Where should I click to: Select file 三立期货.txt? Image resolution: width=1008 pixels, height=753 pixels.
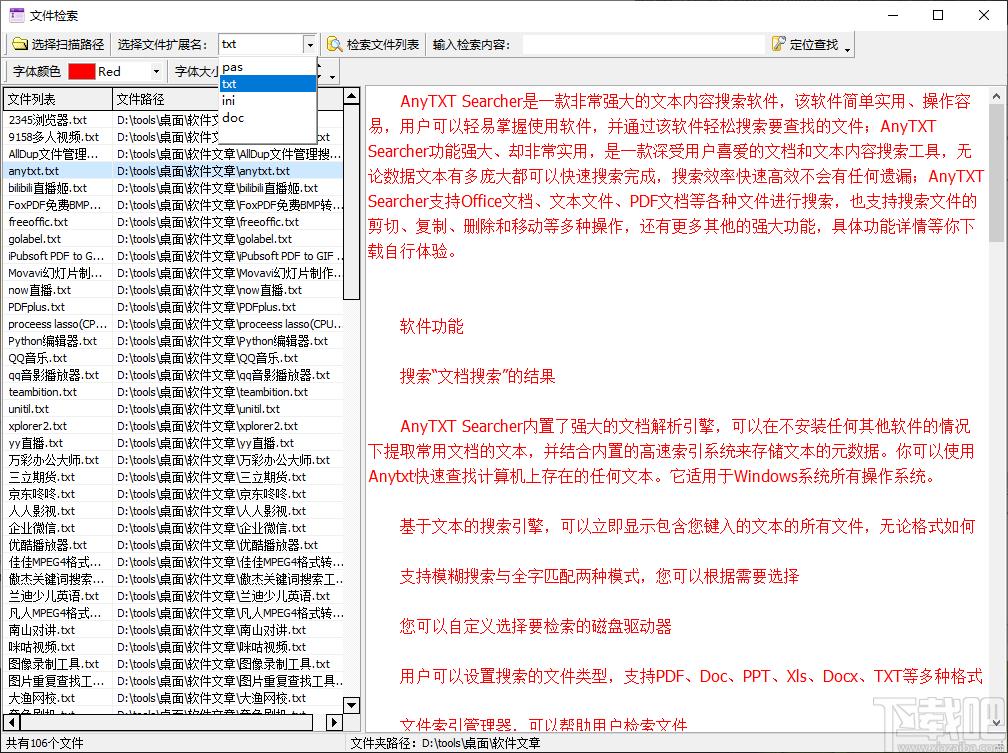41,477
